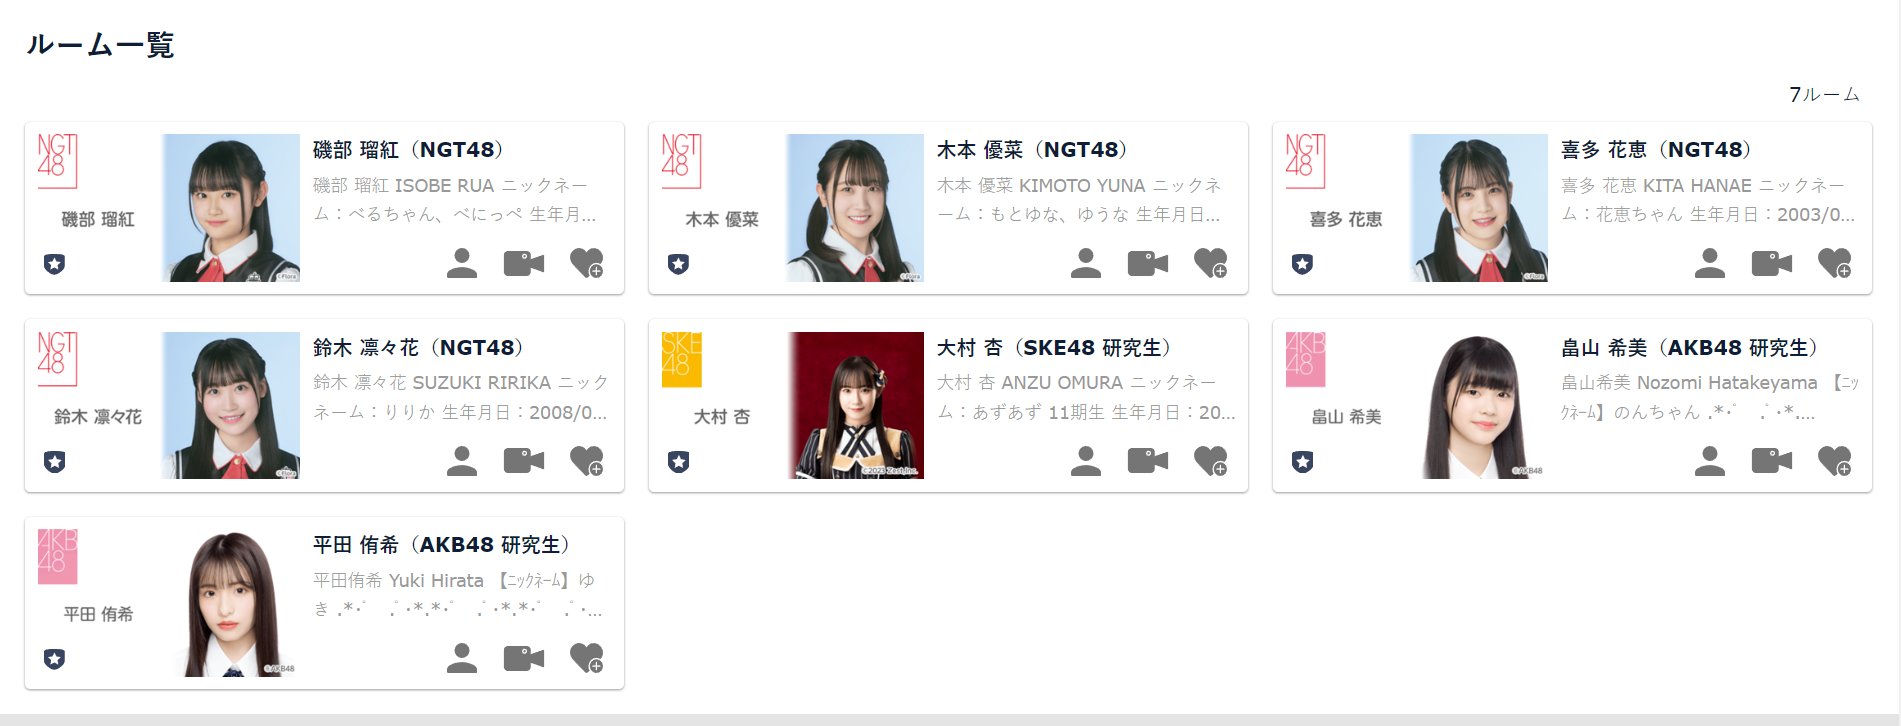Open profile icon on 平田 侑希 card

point(461,658)
